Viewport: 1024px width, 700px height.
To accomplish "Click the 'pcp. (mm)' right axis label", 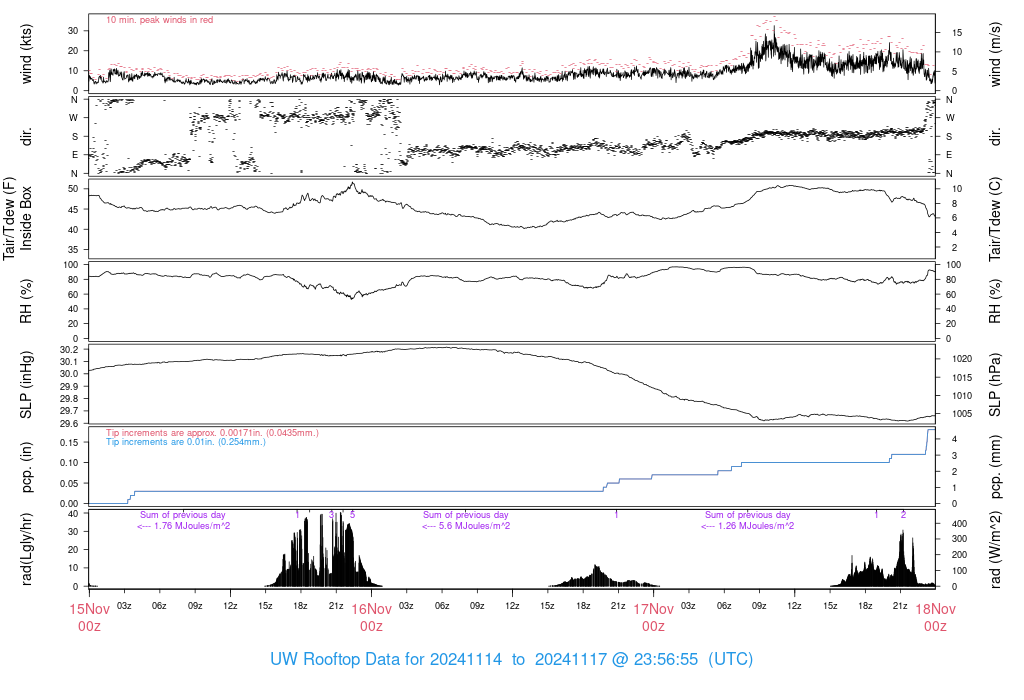I will pos(995,467).
